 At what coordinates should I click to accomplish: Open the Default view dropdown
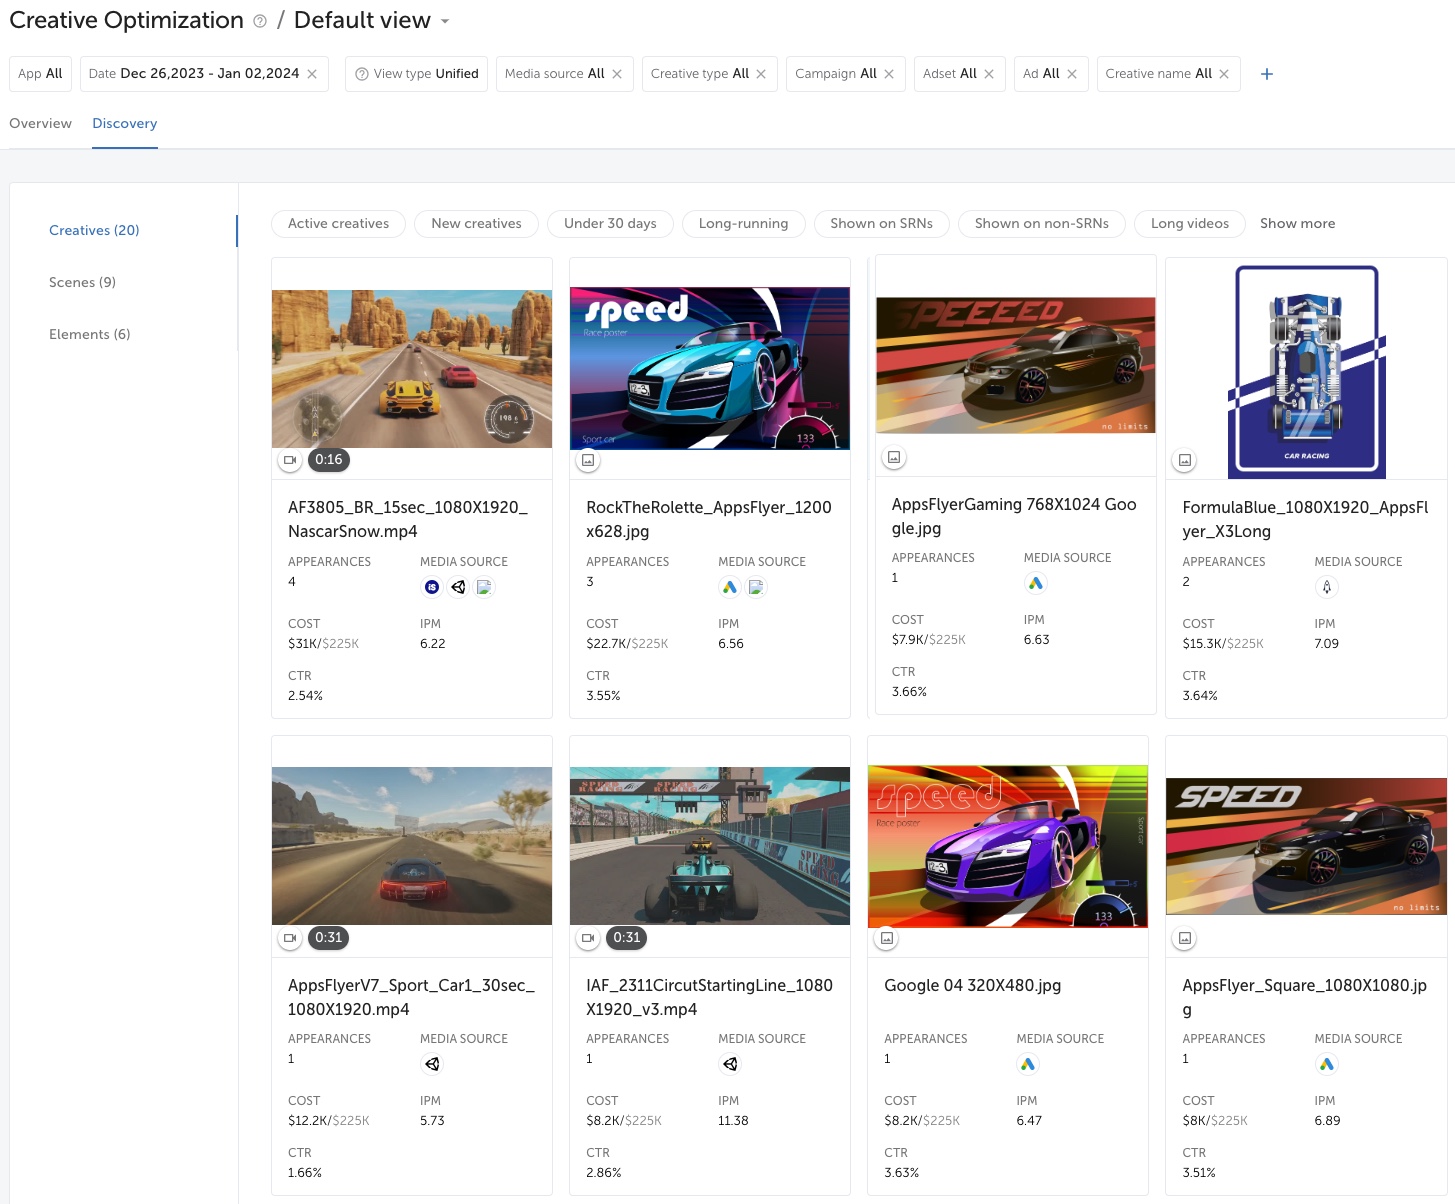(x=445, y=21)
